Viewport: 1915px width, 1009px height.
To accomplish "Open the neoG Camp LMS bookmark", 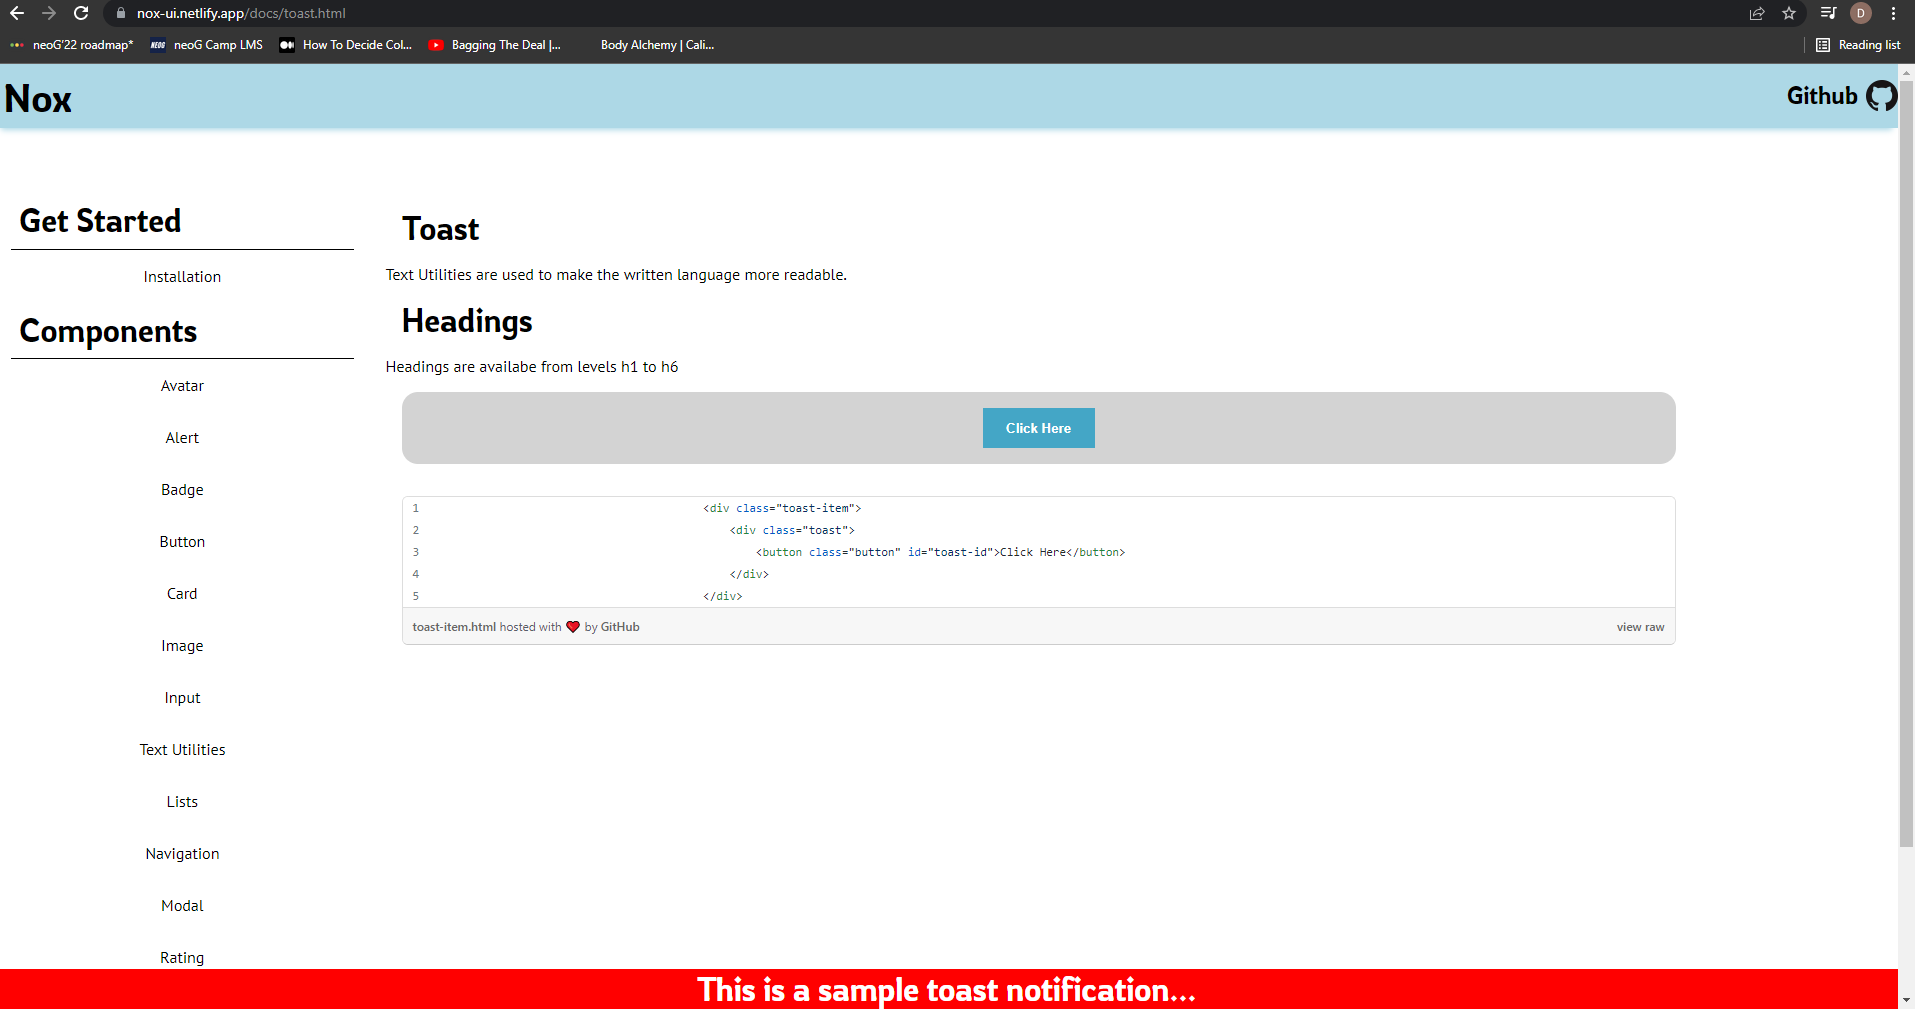I will click(x=207, y=45).
